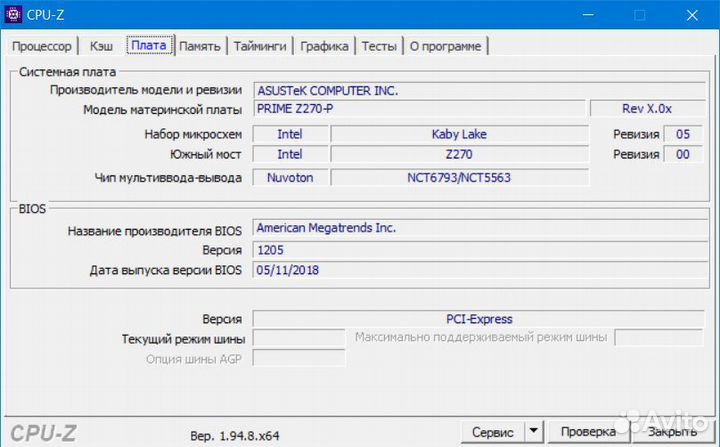720x447 pixels.
Task: Click the American Megatrends Inc. field
Action: click(473, 229)
